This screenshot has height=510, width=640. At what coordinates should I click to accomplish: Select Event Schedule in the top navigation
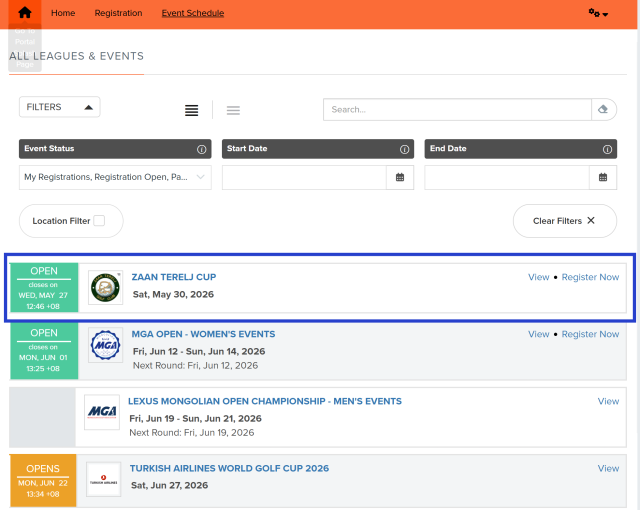pos(192,13)
